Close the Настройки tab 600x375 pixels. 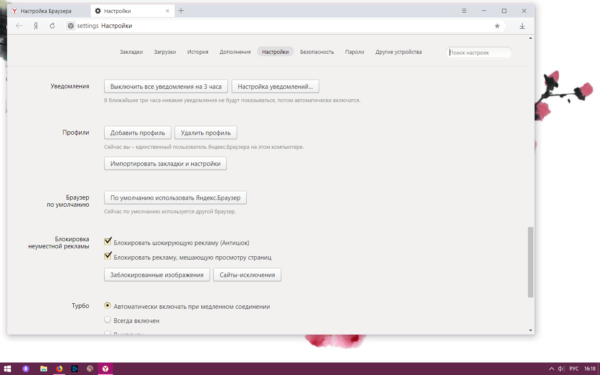pyautogui.click(x=167, y=11)
